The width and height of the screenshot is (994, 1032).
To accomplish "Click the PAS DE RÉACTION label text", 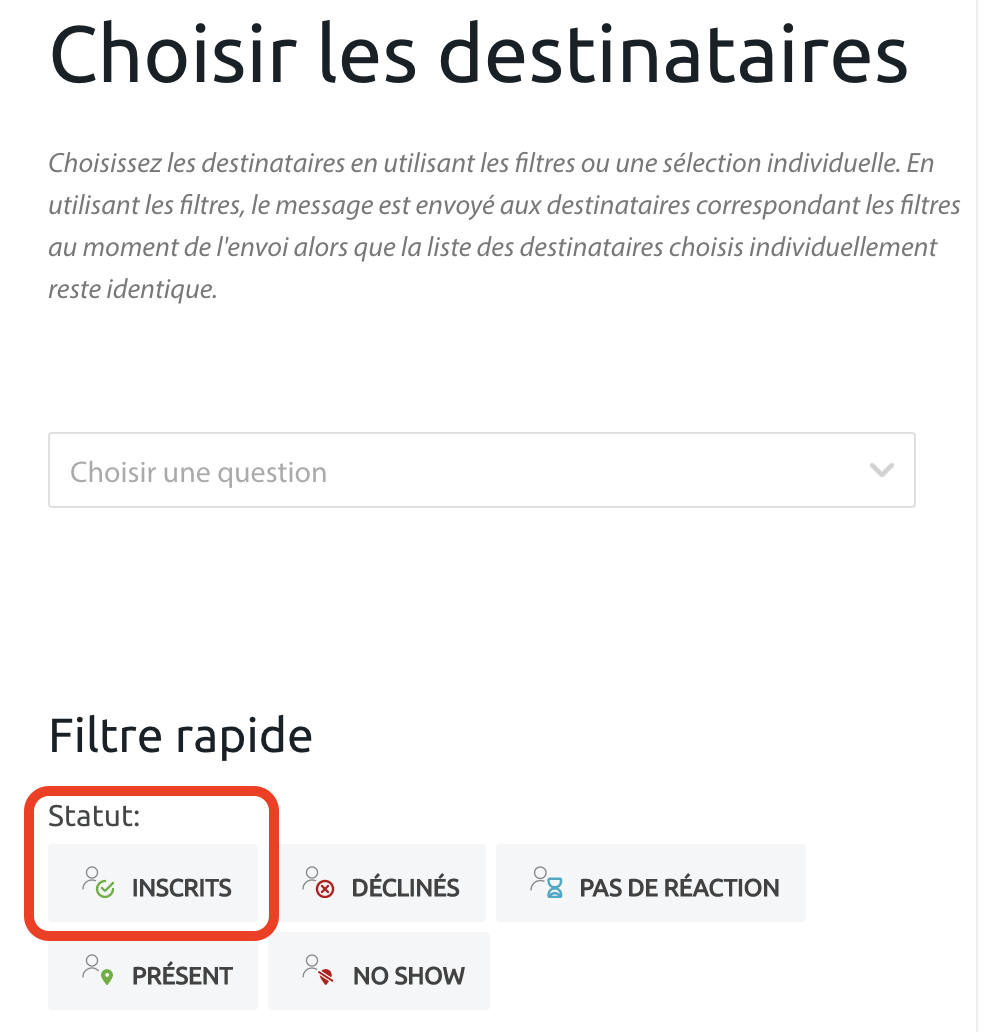I will [679, 888].
